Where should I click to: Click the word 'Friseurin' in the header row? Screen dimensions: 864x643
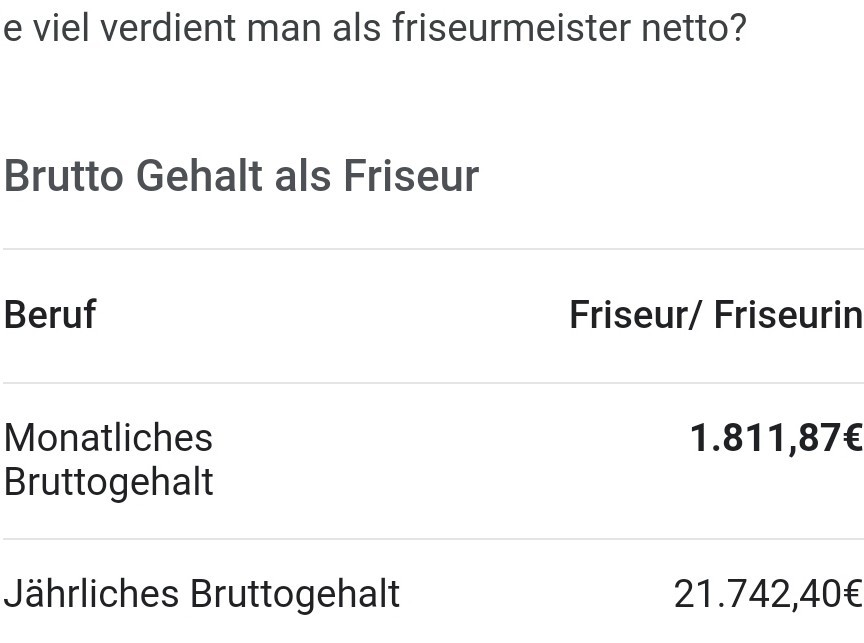pyautogui.click(x=789, y=315)
